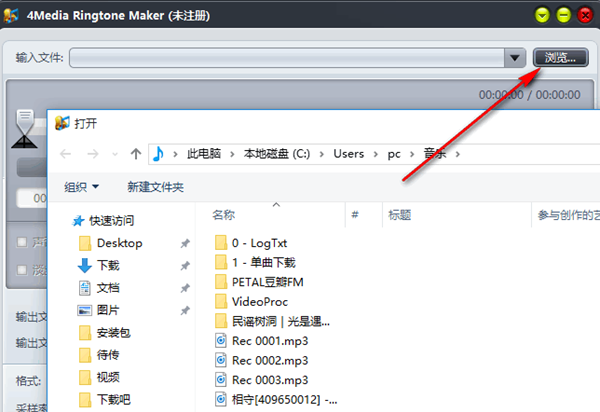Click the music note icon in address bar
Image resolution: width=600 pixels, height=412 pixels.
tap(158, 154)
